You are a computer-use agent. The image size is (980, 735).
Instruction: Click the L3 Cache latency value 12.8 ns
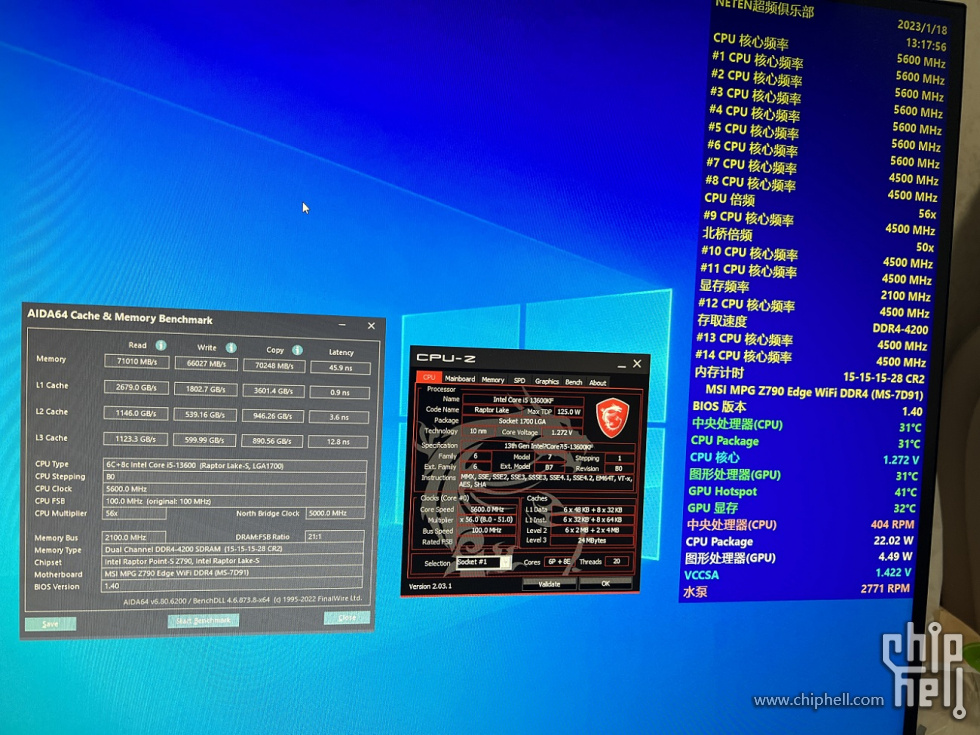(x=338, y=442)
